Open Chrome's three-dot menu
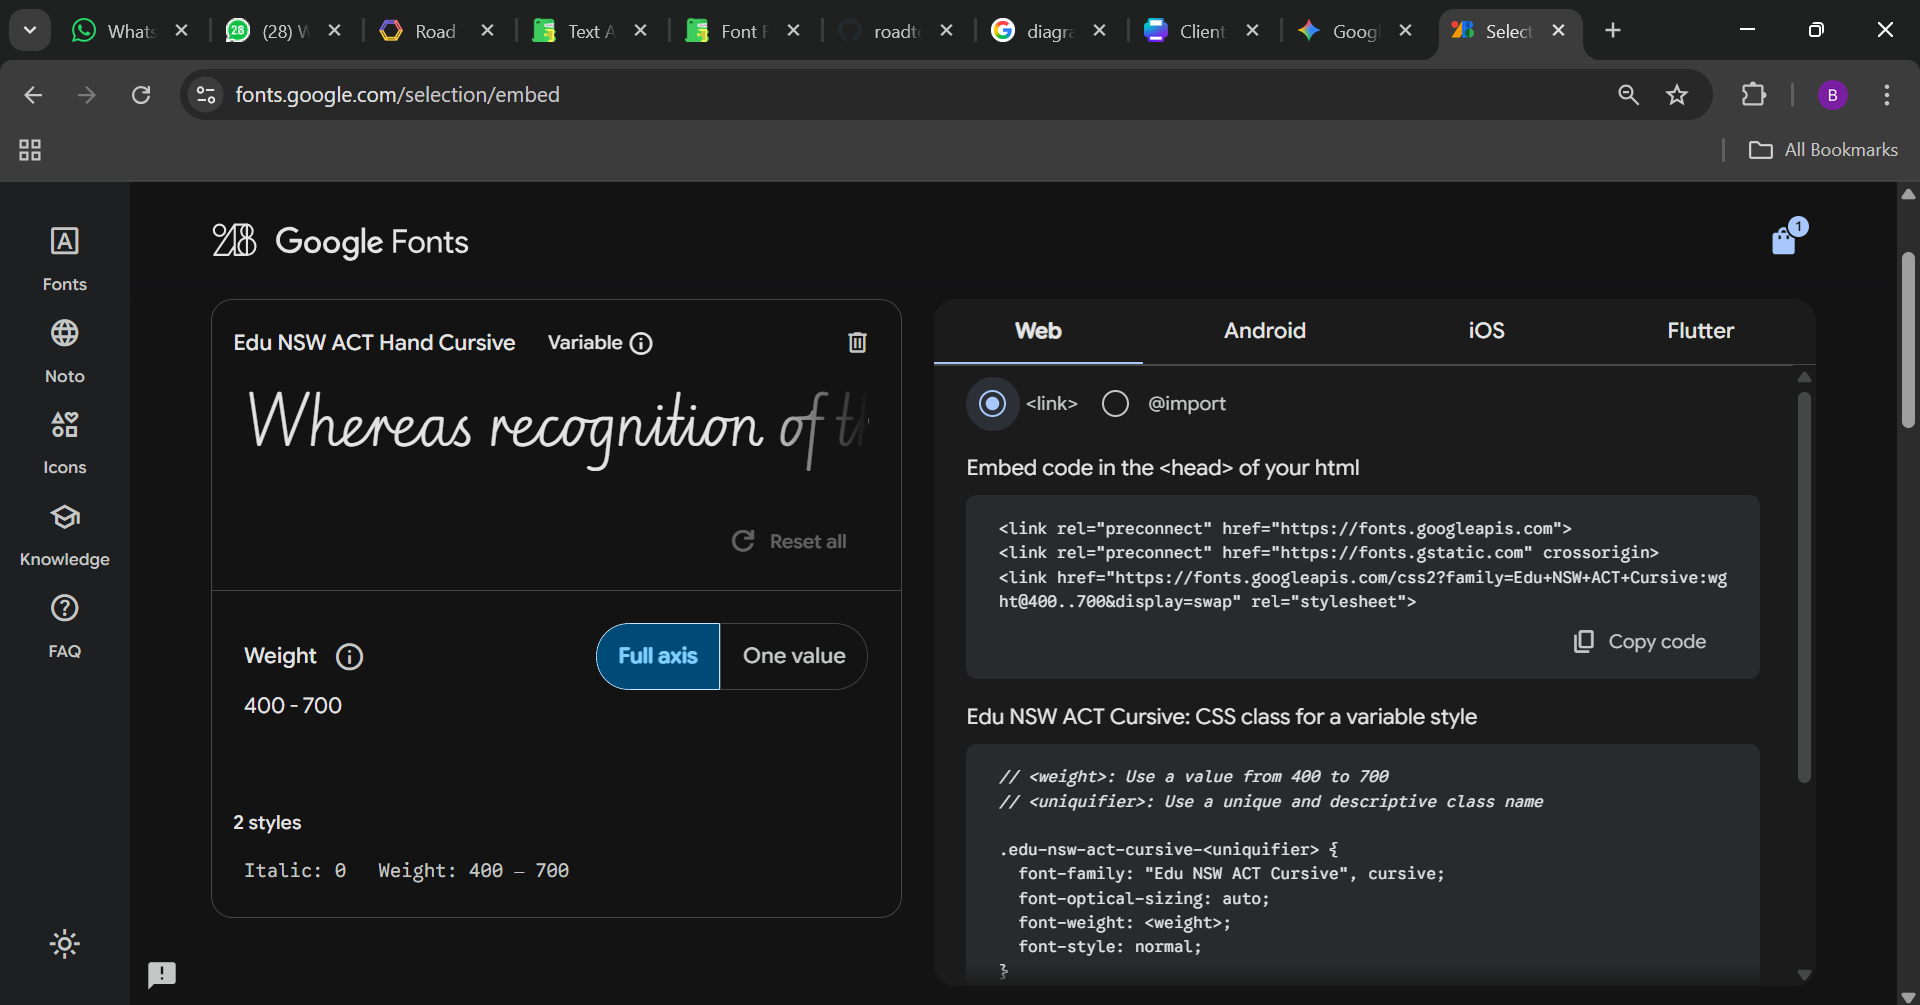The image size is (1920, 1005). click(1886, 95)
